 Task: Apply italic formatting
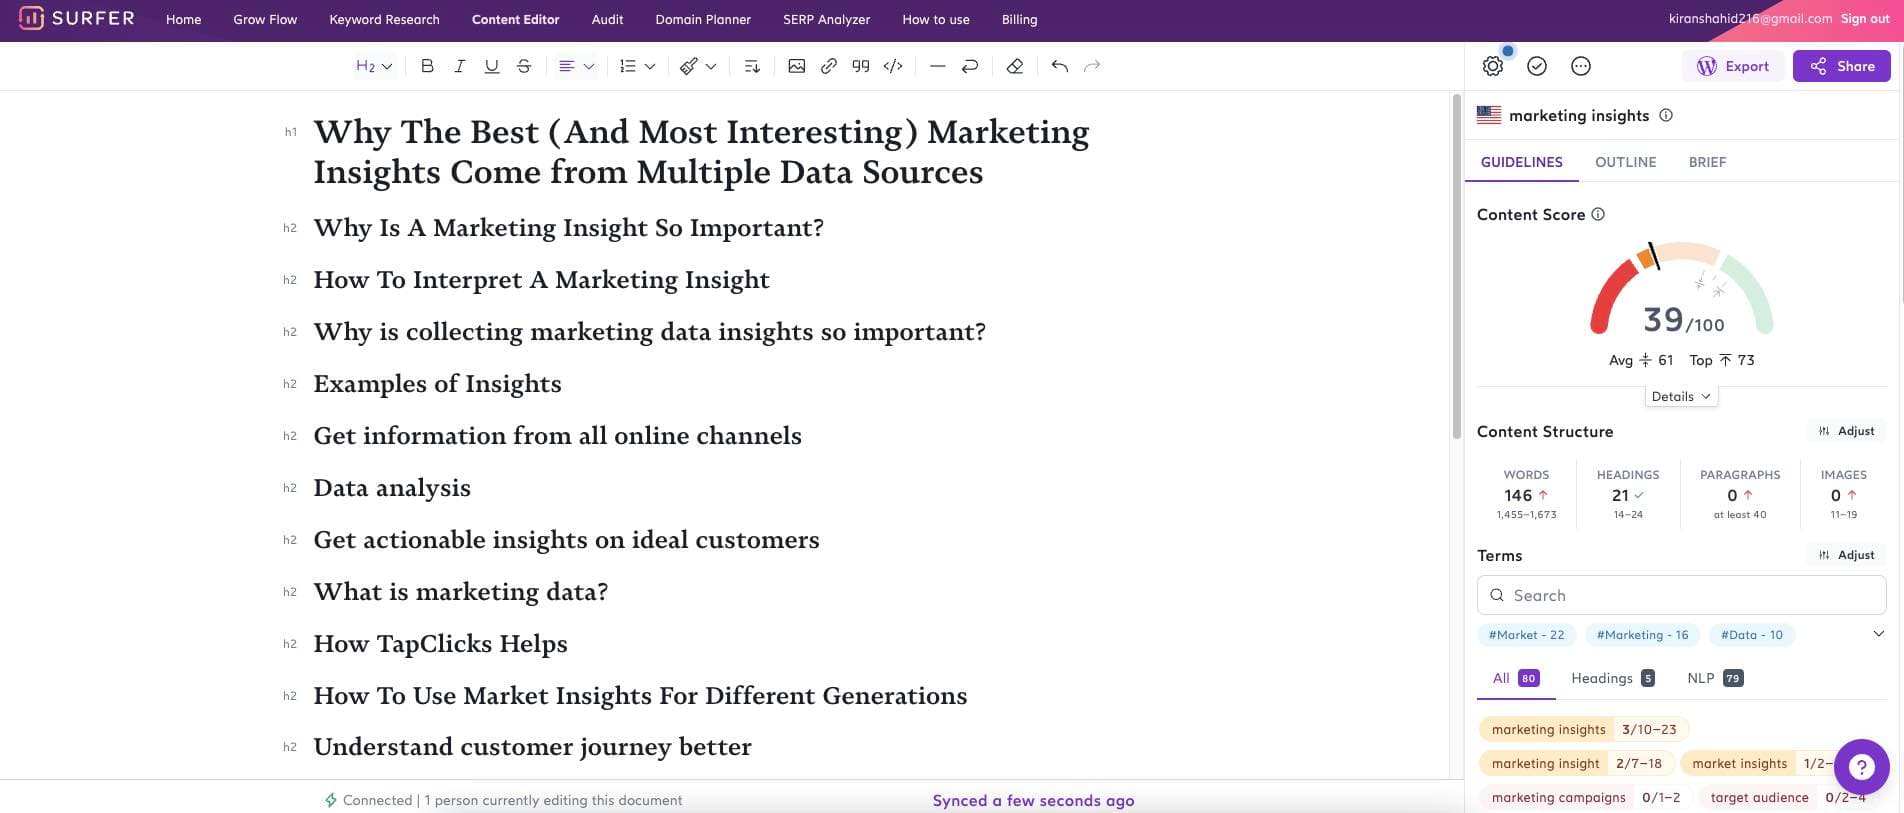459,66
